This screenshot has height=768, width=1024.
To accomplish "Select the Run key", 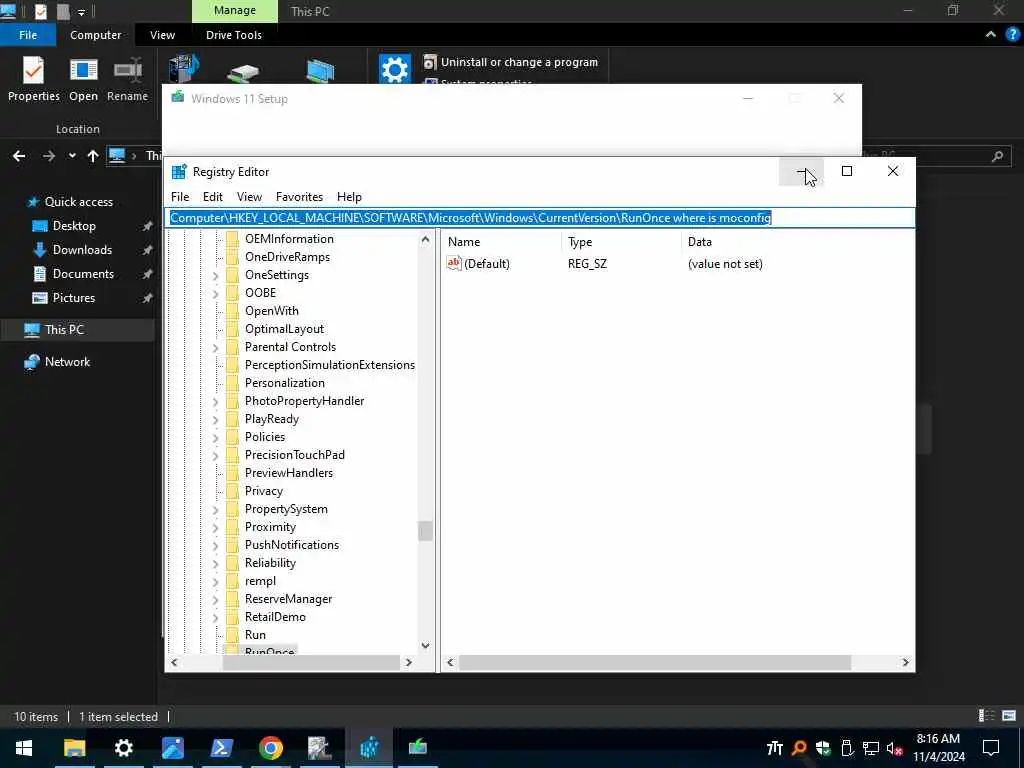I will [255, 635].
